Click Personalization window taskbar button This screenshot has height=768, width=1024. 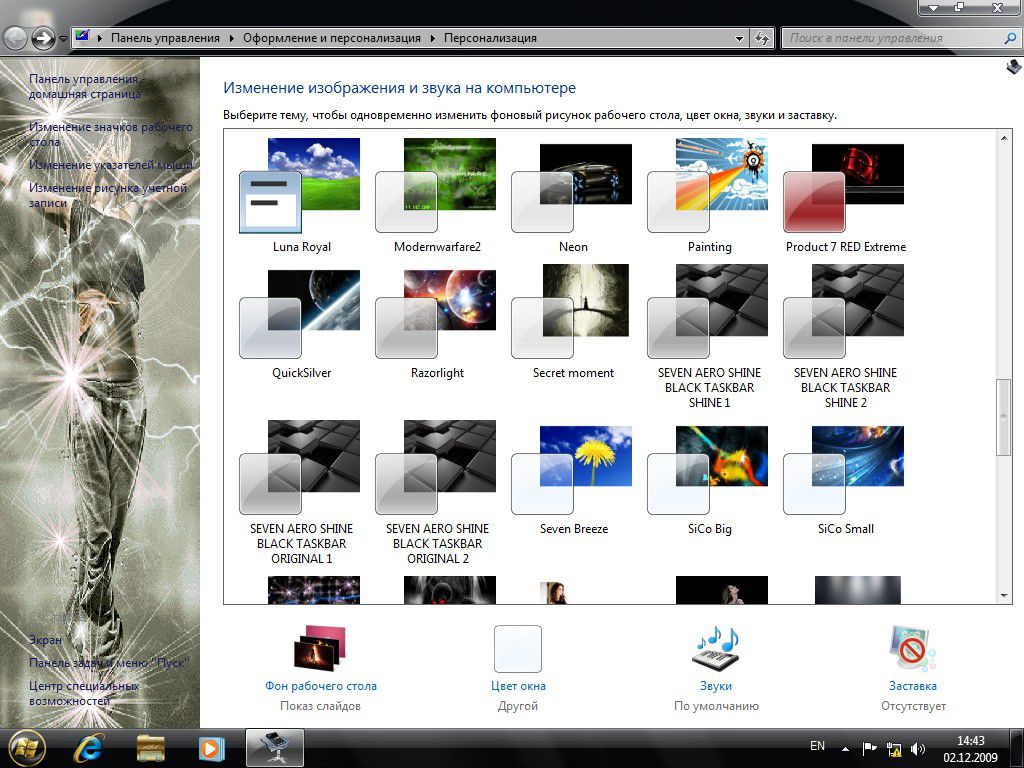click(274, 748)
